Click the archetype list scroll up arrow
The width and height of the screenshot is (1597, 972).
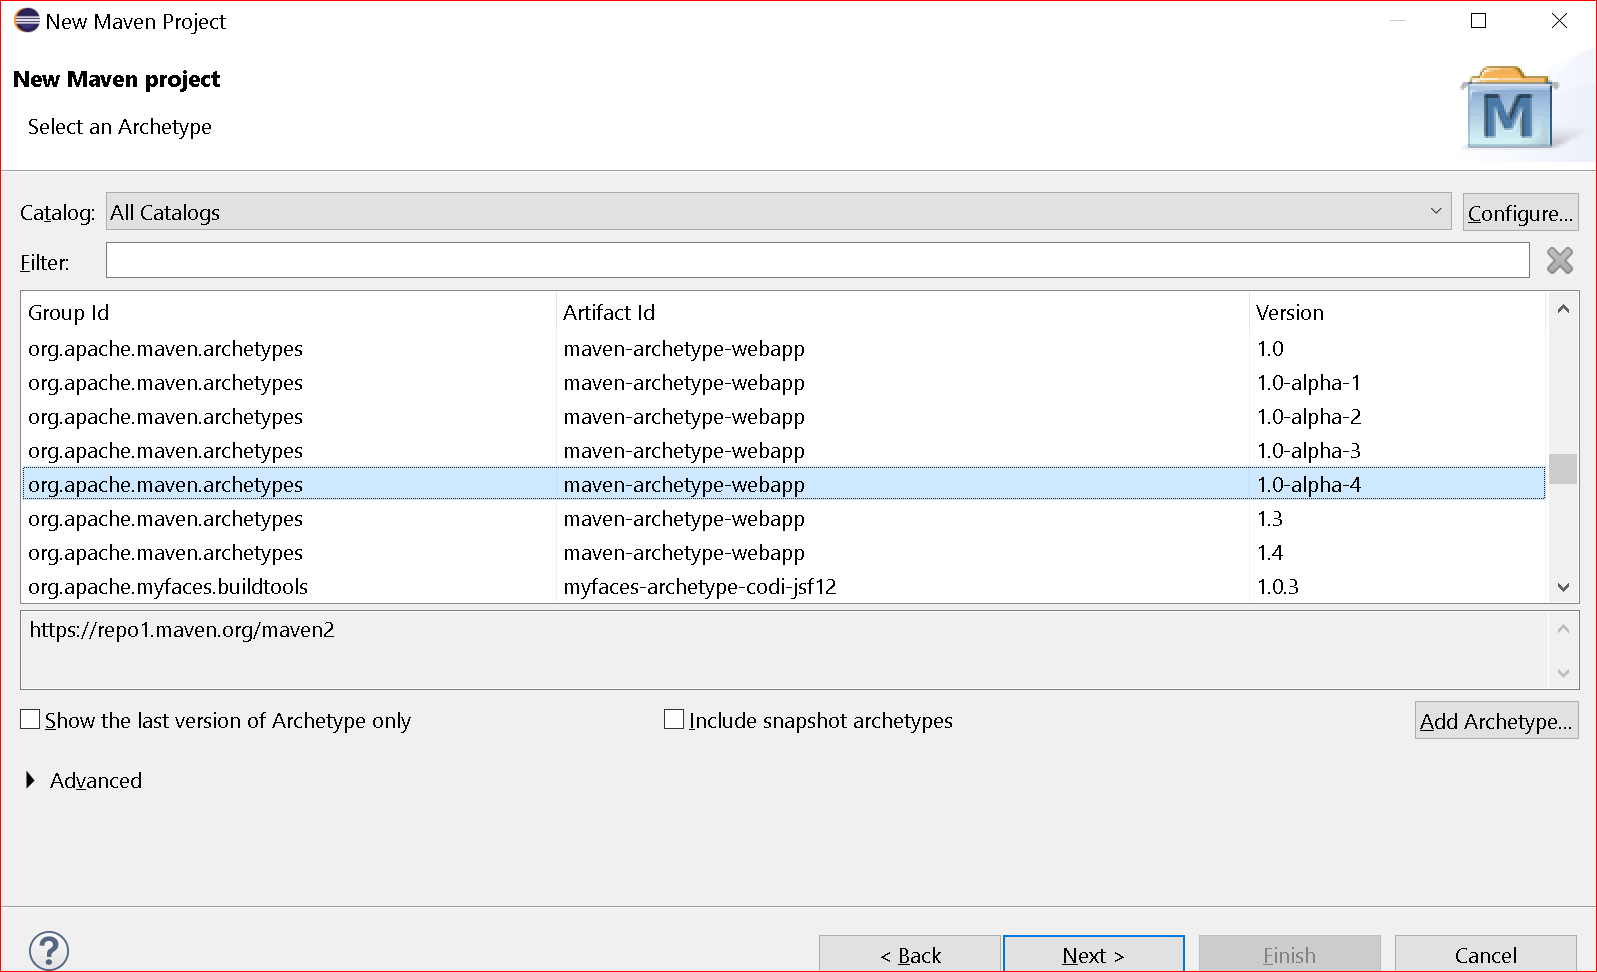pyautogui.click(x=1563, y=309)
